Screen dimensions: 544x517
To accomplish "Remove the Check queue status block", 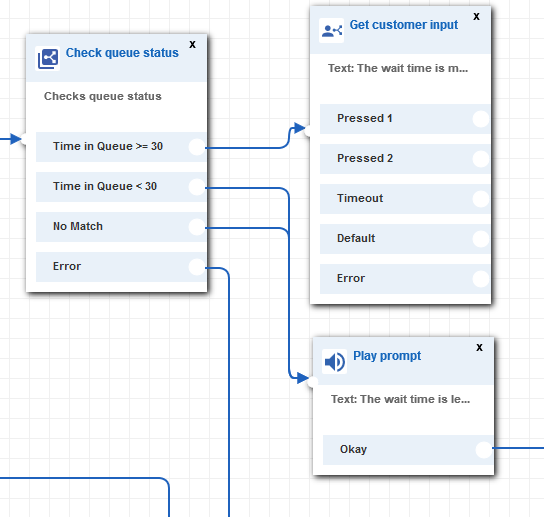I will point(193,44).
